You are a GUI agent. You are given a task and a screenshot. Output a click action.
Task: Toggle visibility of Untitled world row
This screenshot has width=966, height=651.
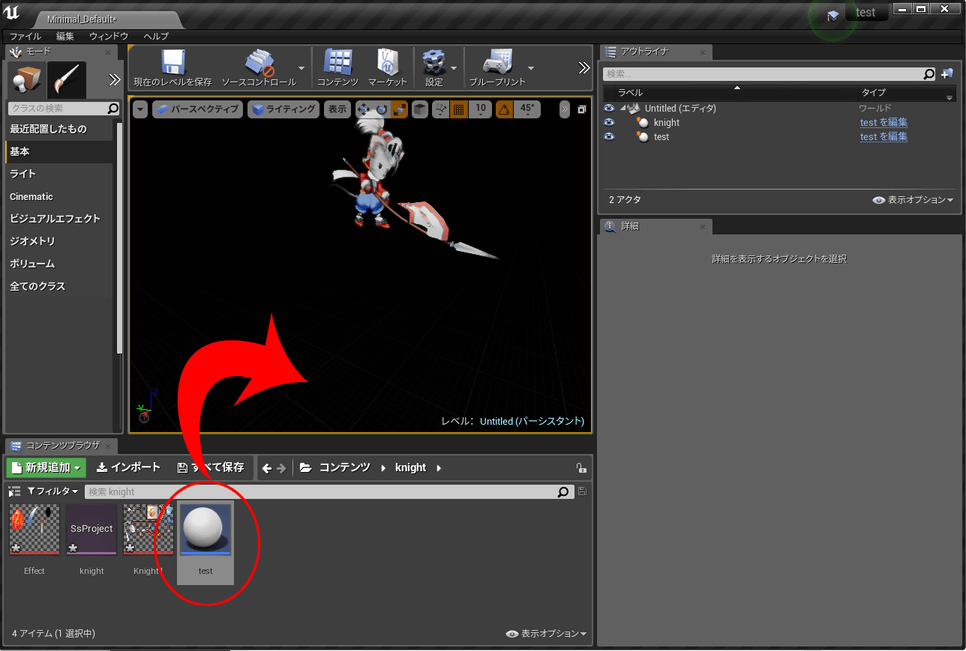pos(609,108)
